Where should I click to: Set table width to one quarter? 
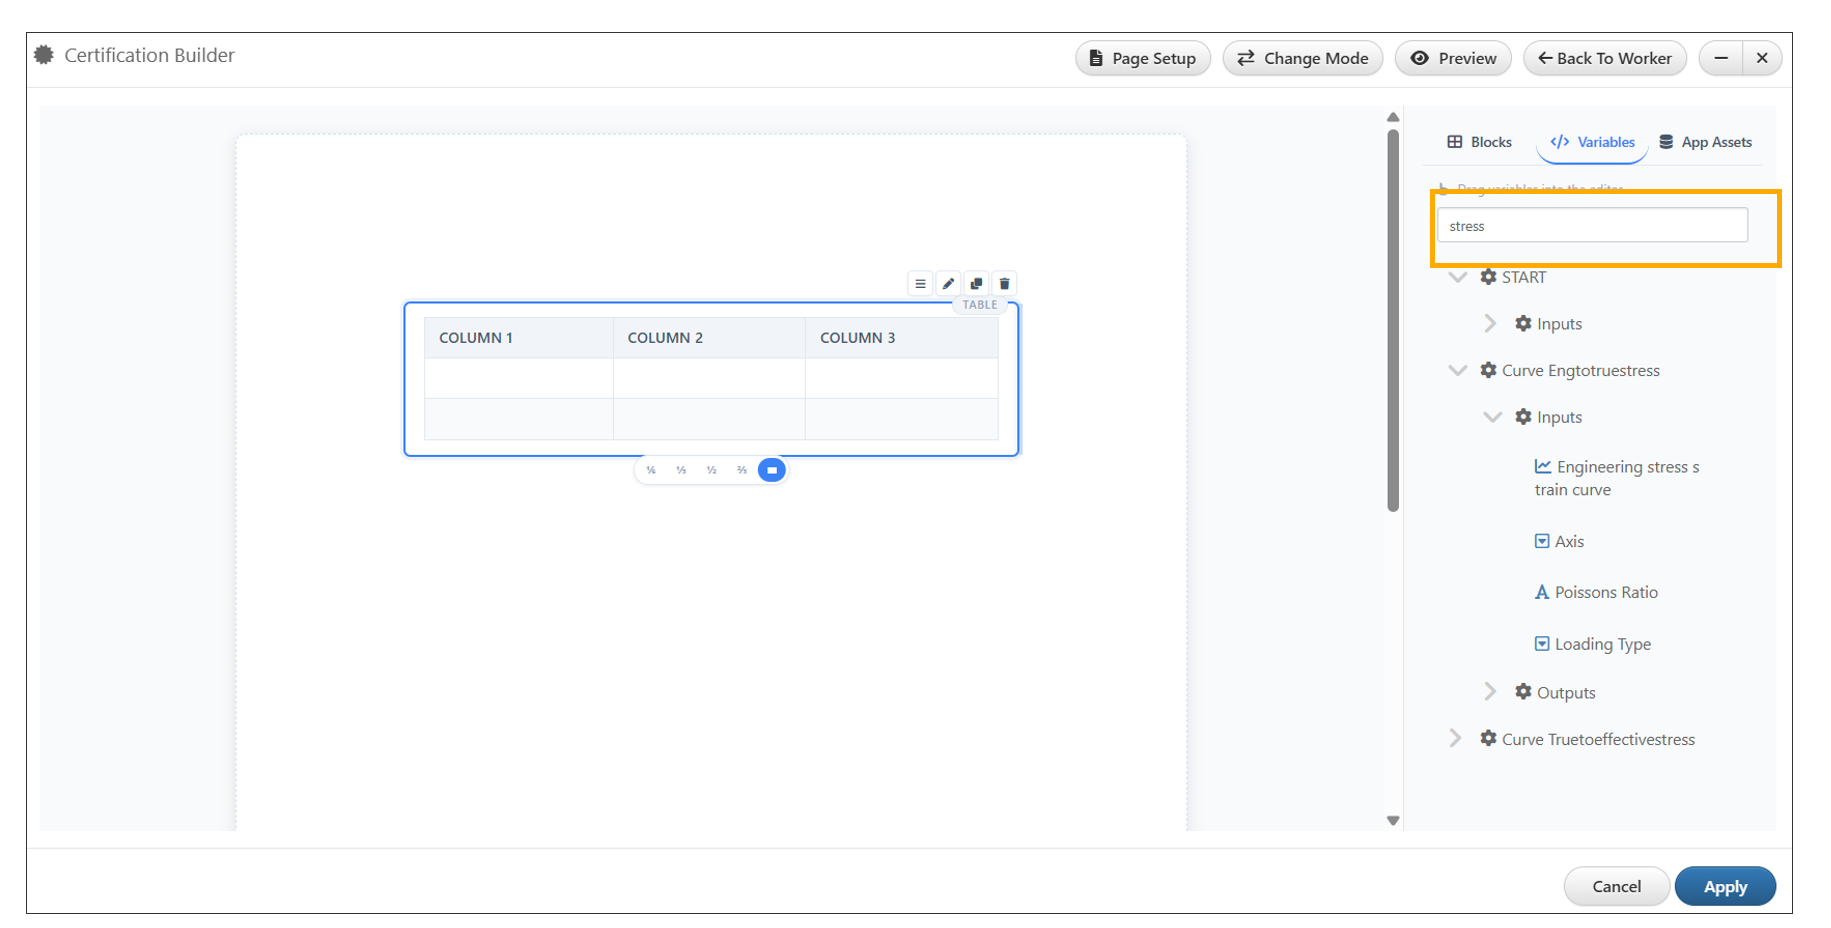(651, 470)
